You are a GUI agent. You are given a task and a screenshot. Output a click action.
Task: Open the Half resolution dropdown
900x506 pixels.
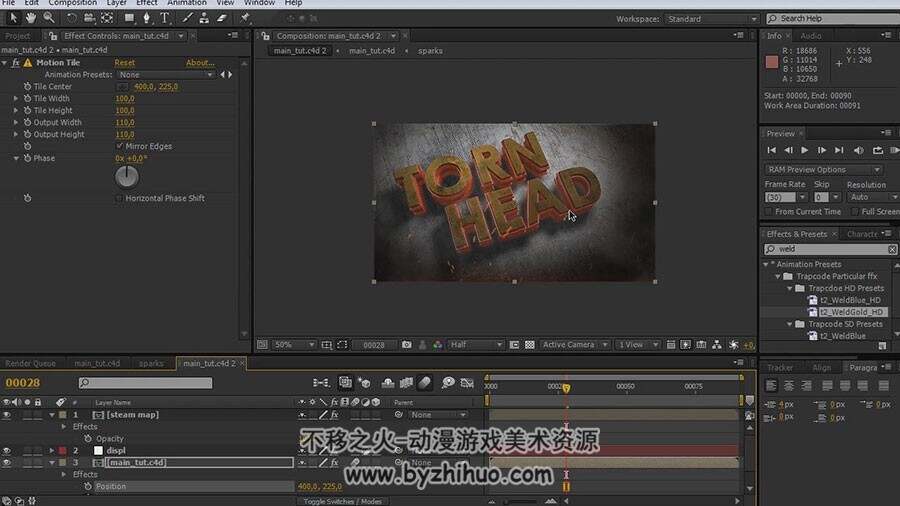click(476, 345)
